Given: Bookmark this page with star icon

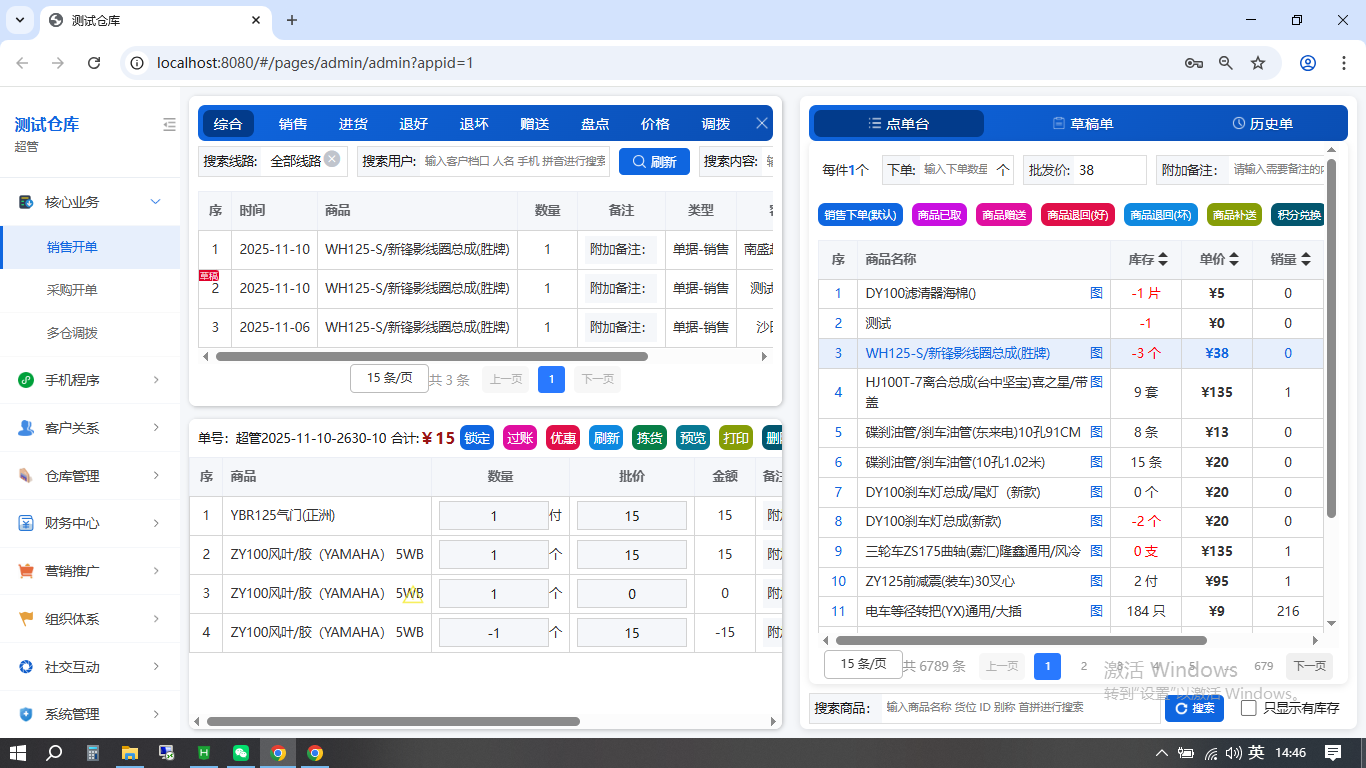Looking at the screenshot, I should (1258, 63).
